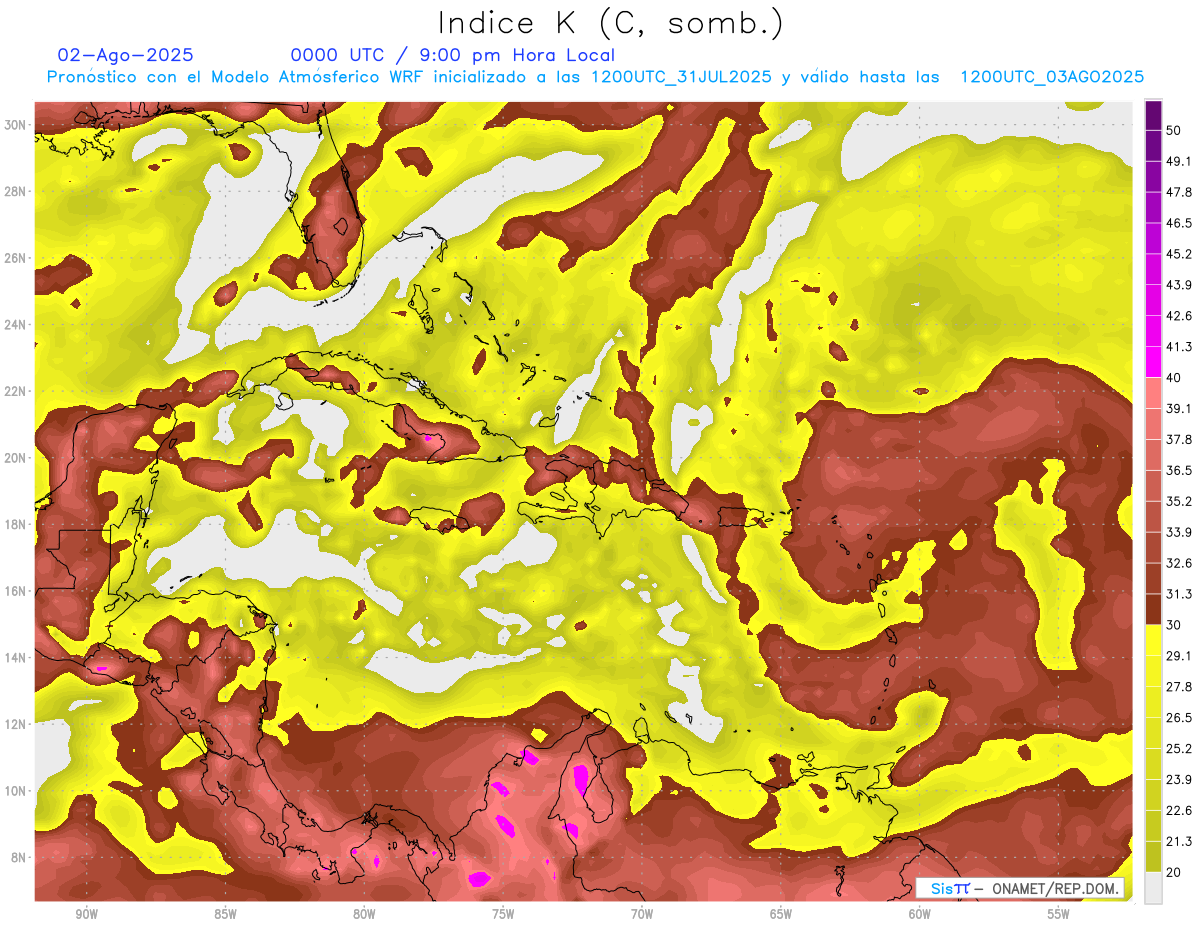Click the colorbar value "50"
Viewport: 1200px width, 927px height.
click(1175, 131)
